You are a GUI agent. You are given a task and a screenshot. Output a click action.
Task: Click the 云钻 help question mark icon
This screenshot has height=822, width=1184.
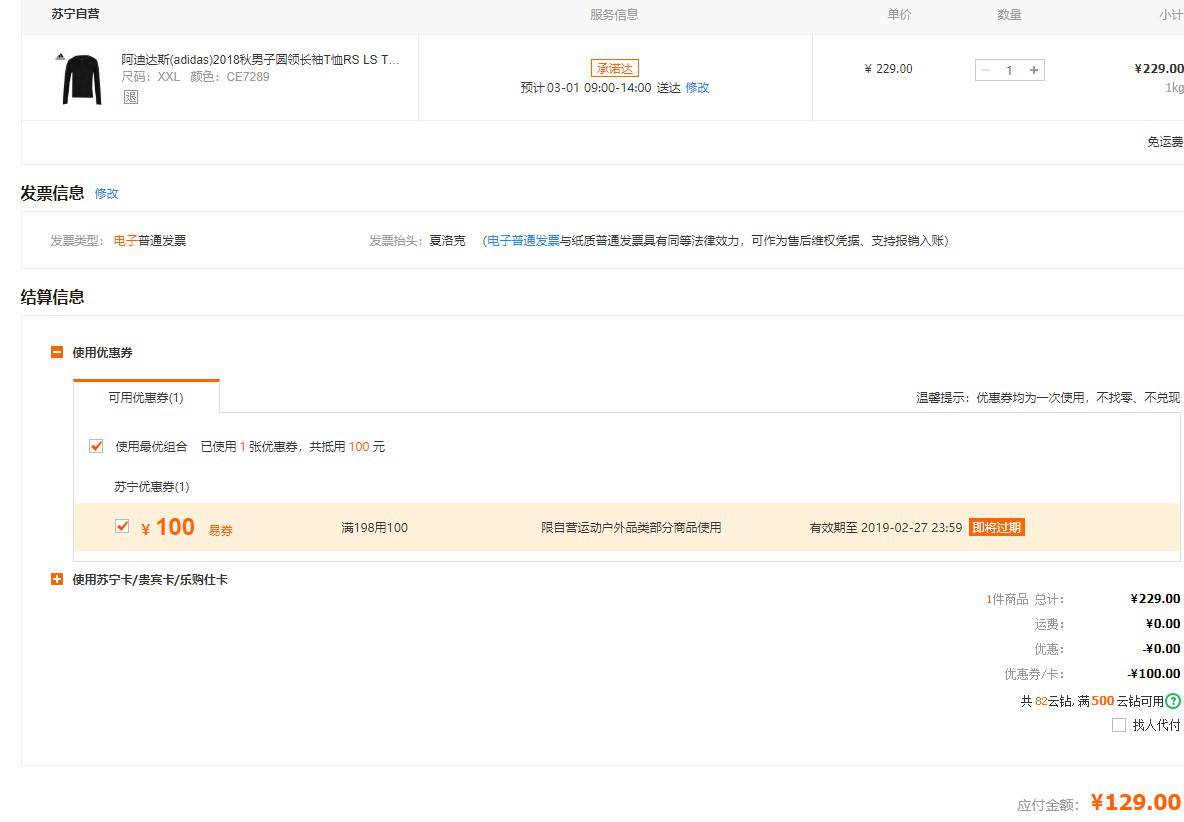click(1172, 700)
